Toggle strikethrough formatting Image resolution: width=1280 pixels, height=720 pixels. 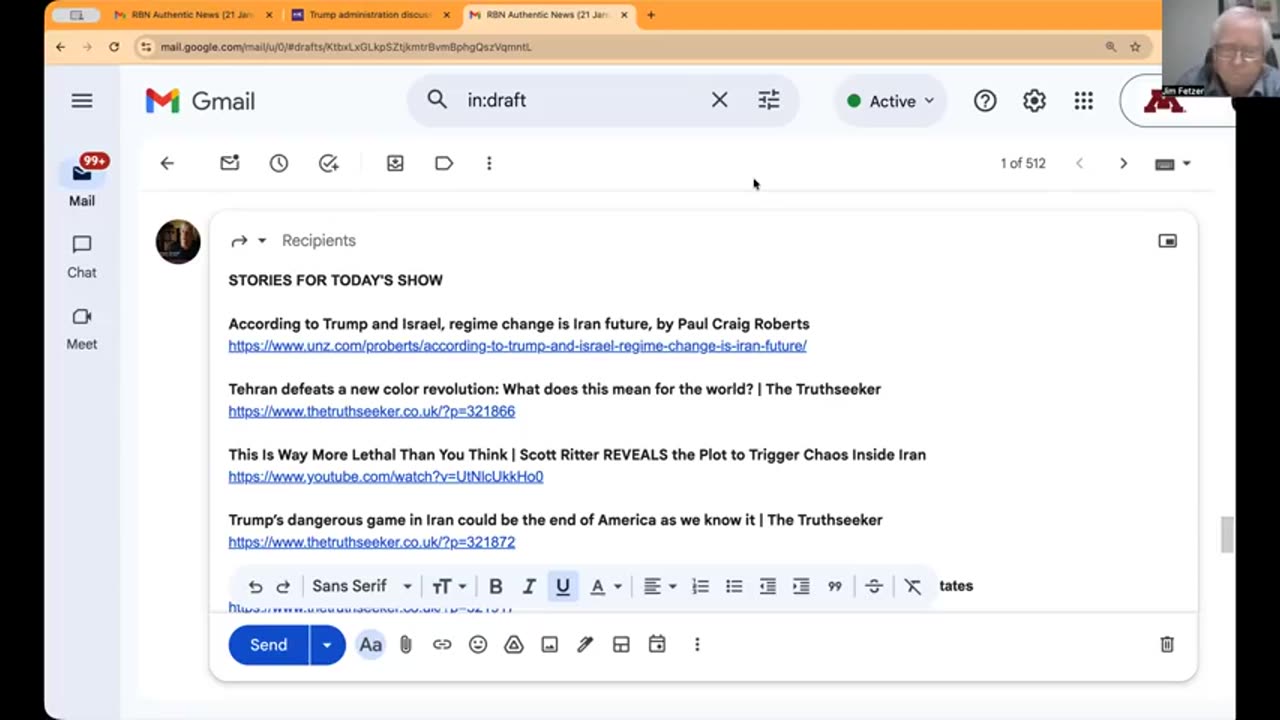click(x=874, y=587)
